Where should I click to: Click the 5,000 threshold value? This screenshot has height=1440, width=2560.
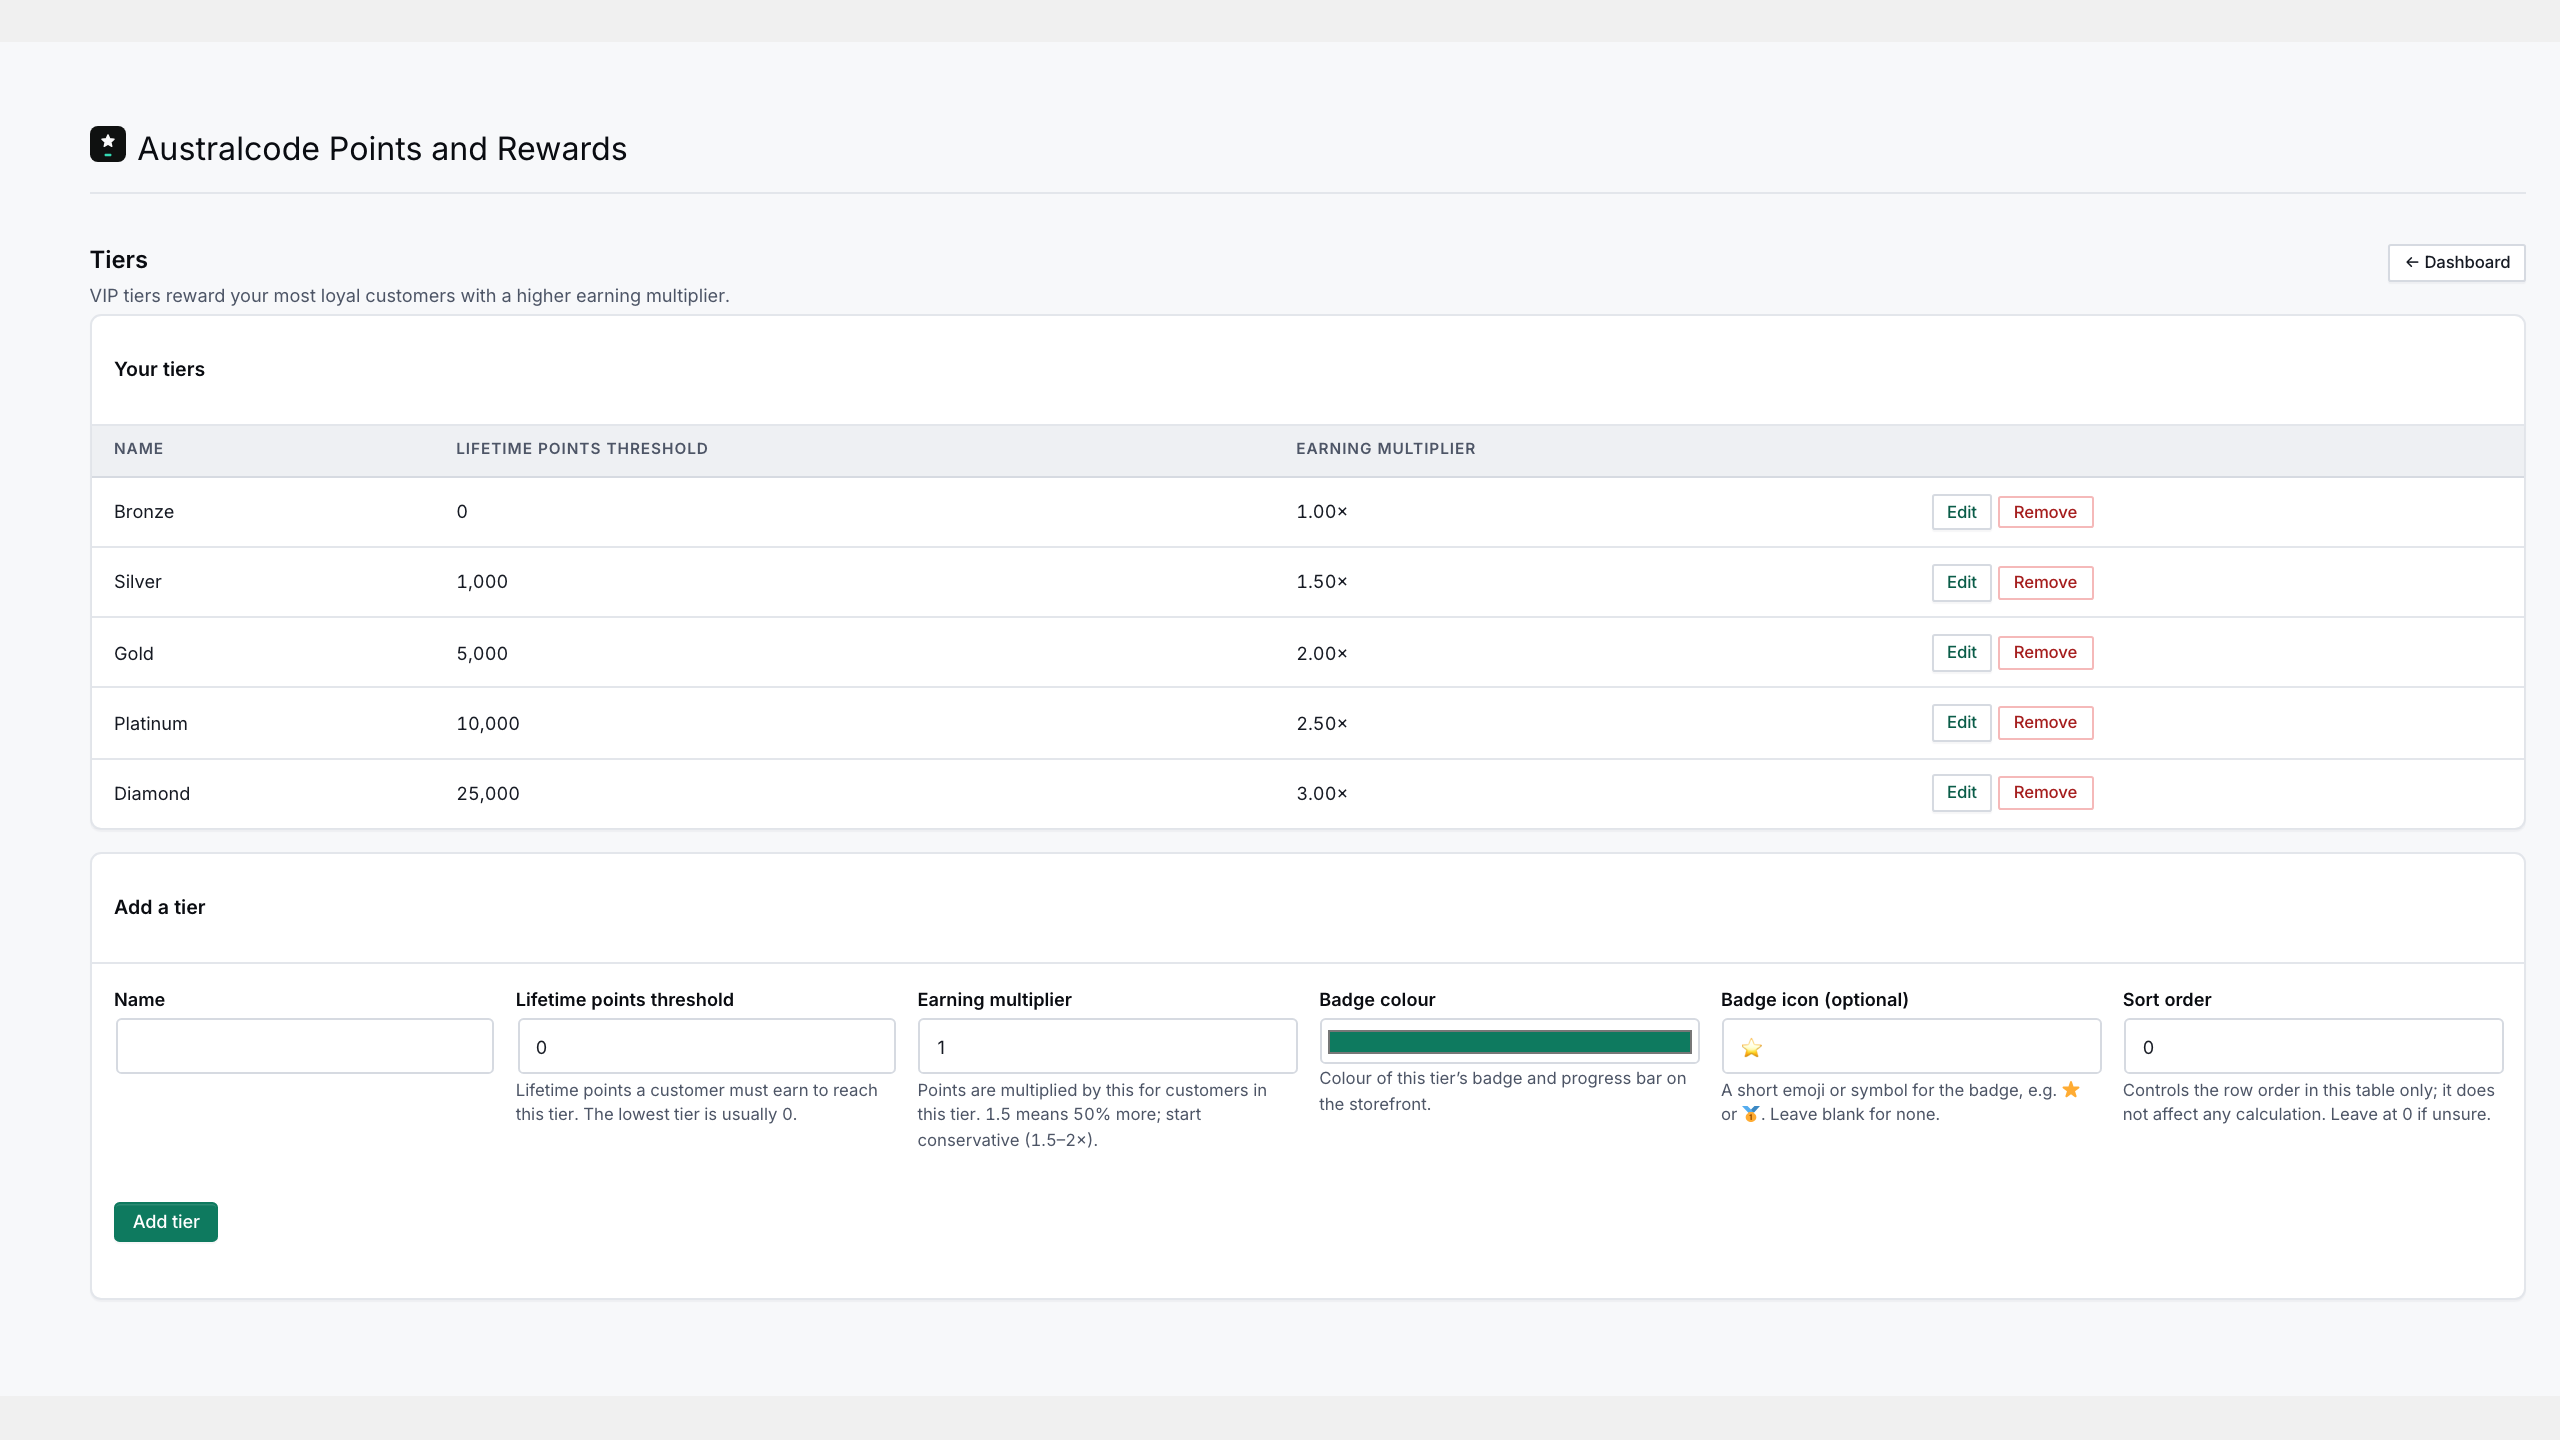tap(482, 653)
